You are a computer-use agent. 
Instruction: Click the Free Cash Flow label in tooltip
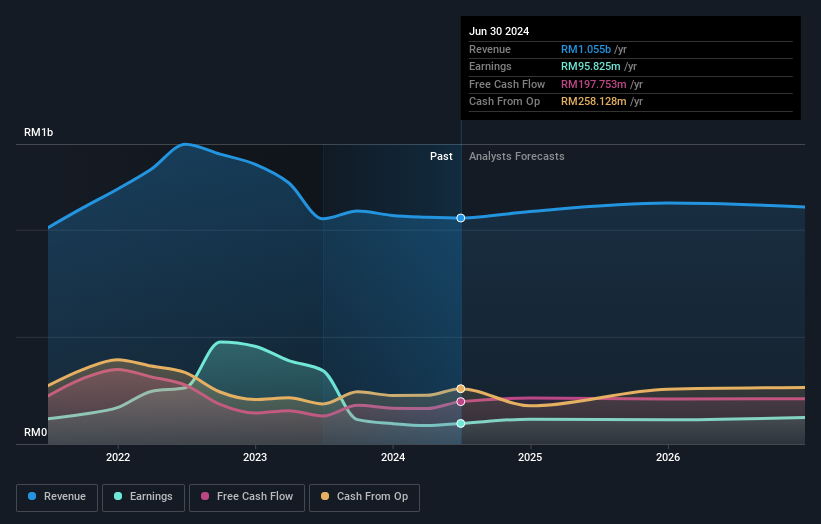click(507, 84)
